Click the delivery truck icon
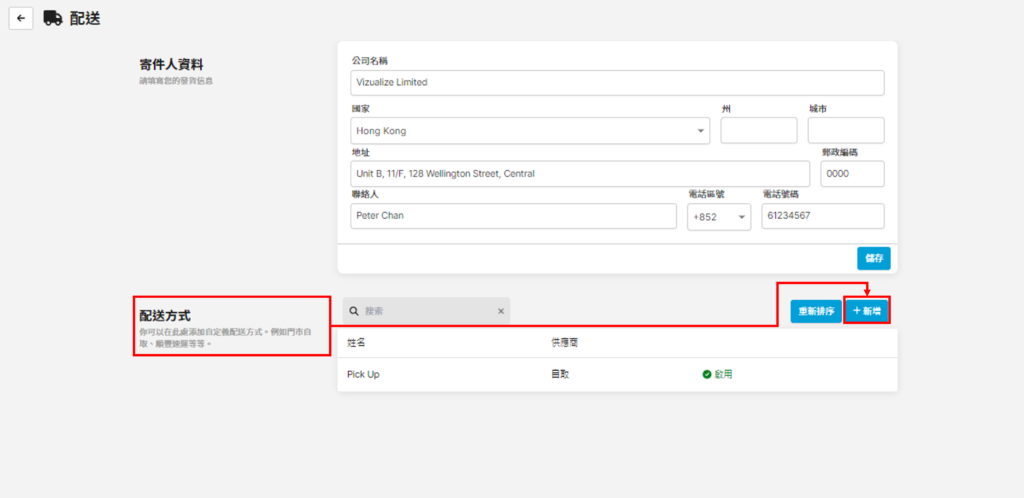1024x498 pixels. (x=53, y=18)
